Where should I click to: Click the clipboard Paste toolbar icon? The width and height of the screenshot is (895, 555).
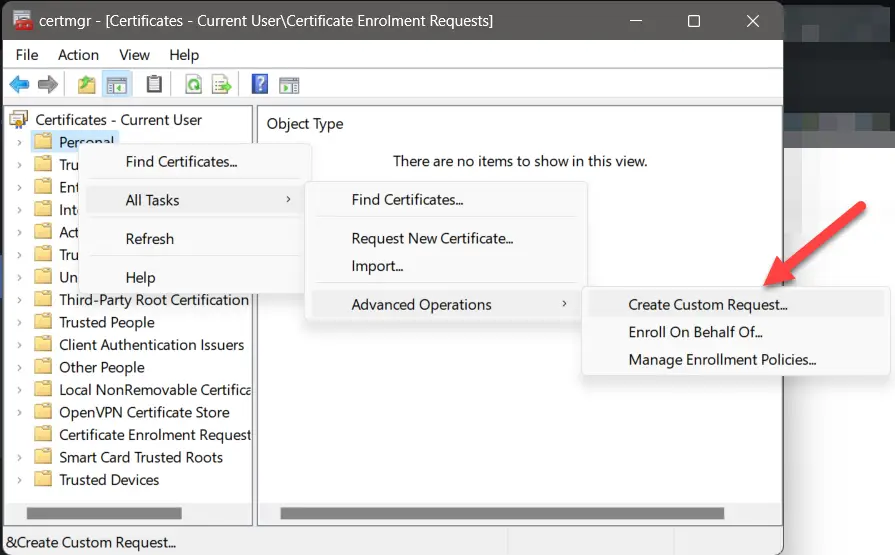tap(154, 85)
